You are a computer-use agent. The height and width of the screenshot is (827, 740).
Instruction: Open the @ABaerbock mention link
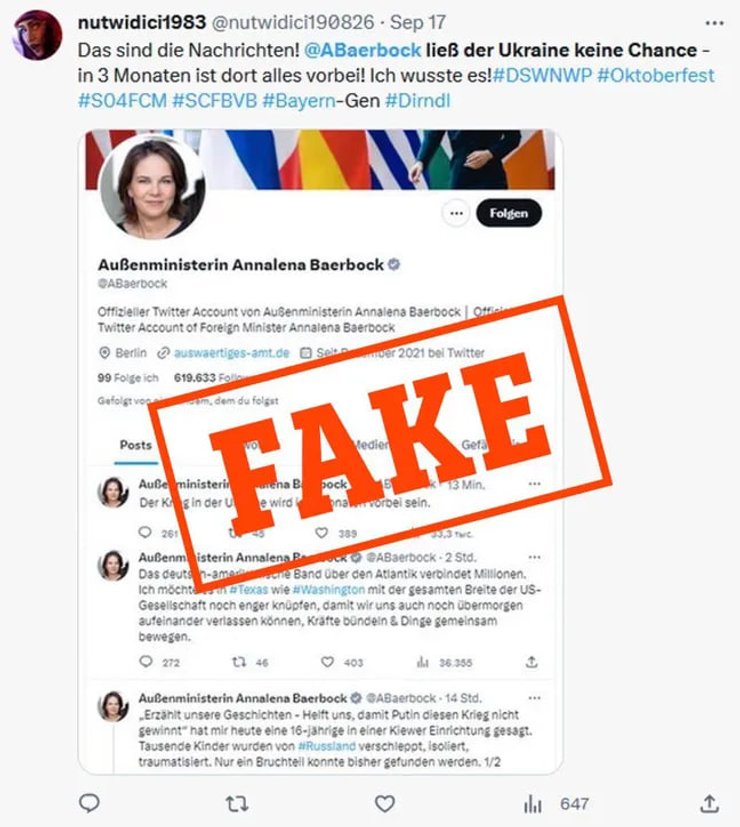click(362, 50)
